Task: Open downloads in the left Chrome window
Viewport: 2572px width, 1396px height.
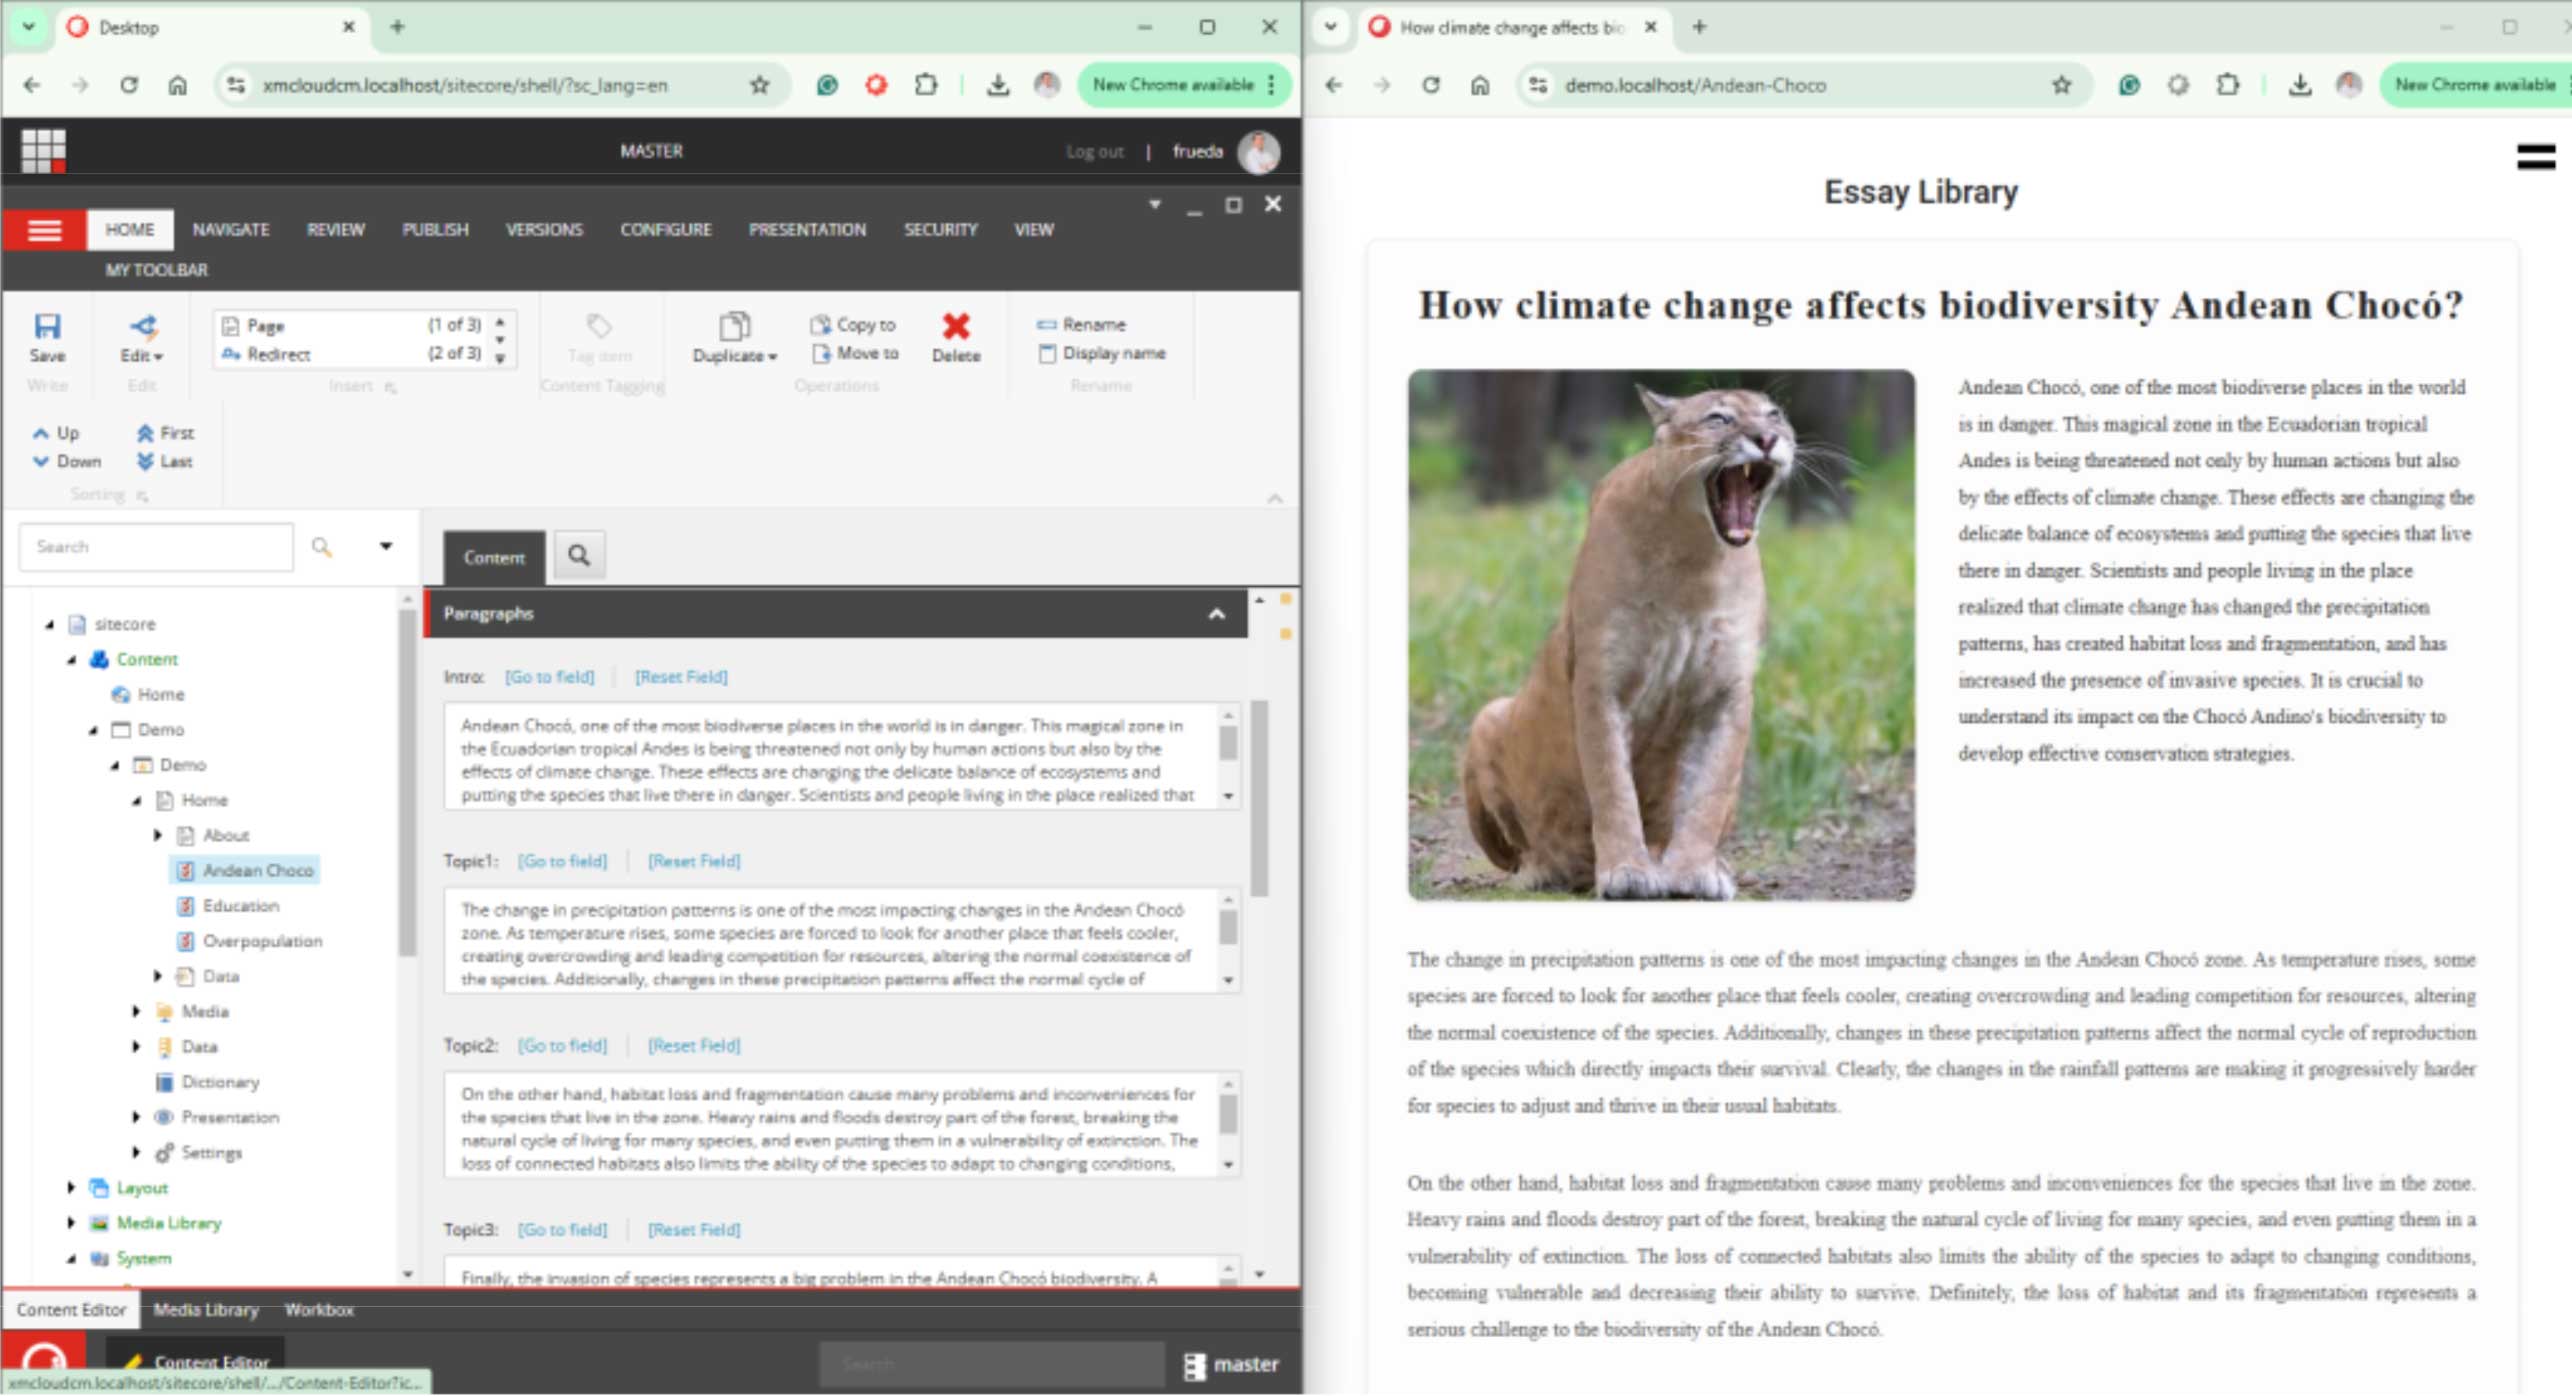Action: [997, 85]
